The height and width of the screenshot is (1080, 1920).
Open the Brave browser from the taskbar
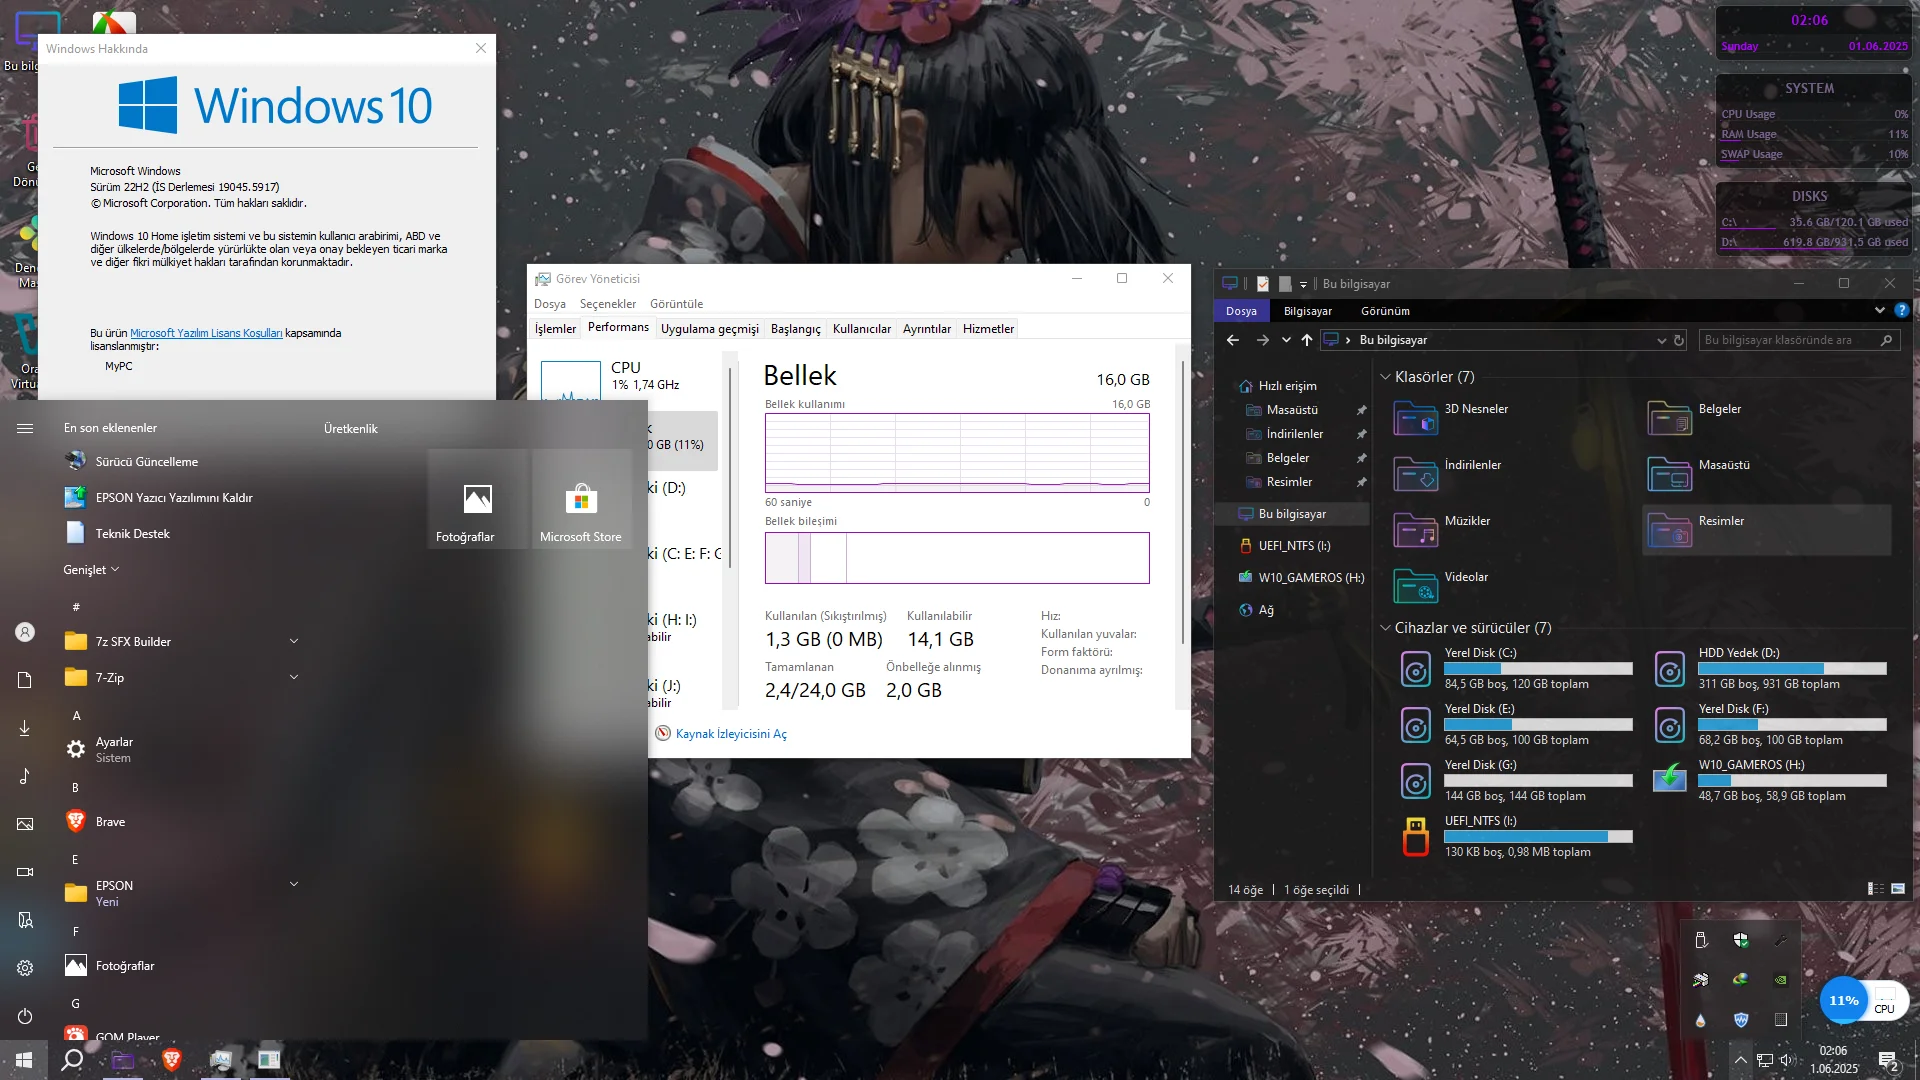[x=172, y=1060]
